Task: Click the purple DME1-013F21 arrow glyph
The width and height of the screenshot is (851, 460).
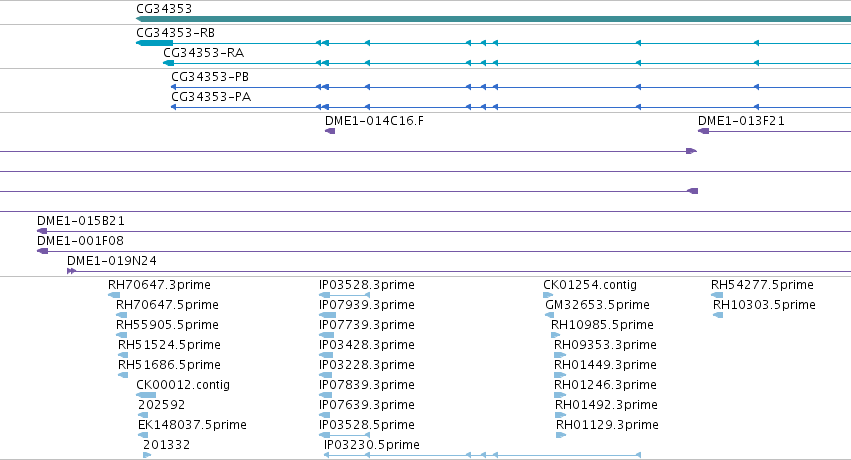Action: point(703,131)
